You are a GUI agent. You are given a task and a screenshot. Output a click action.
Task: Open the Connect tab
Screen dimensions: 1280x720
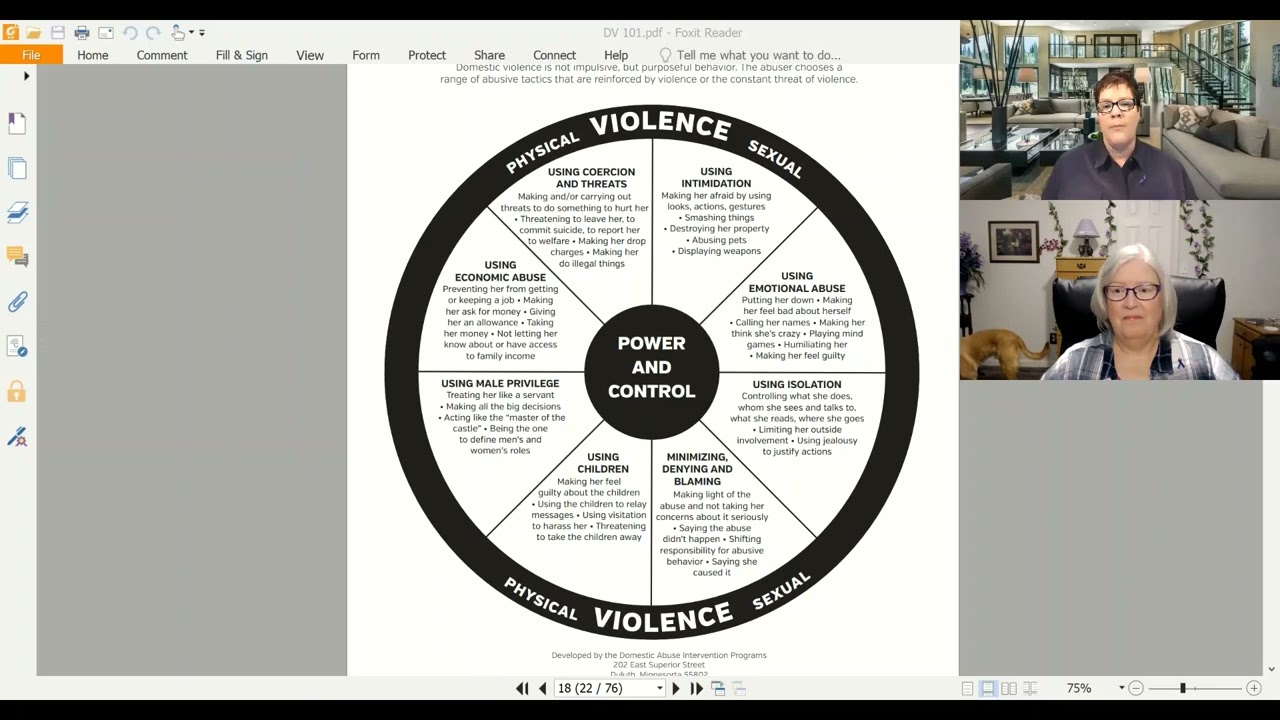tap(554, 55)
